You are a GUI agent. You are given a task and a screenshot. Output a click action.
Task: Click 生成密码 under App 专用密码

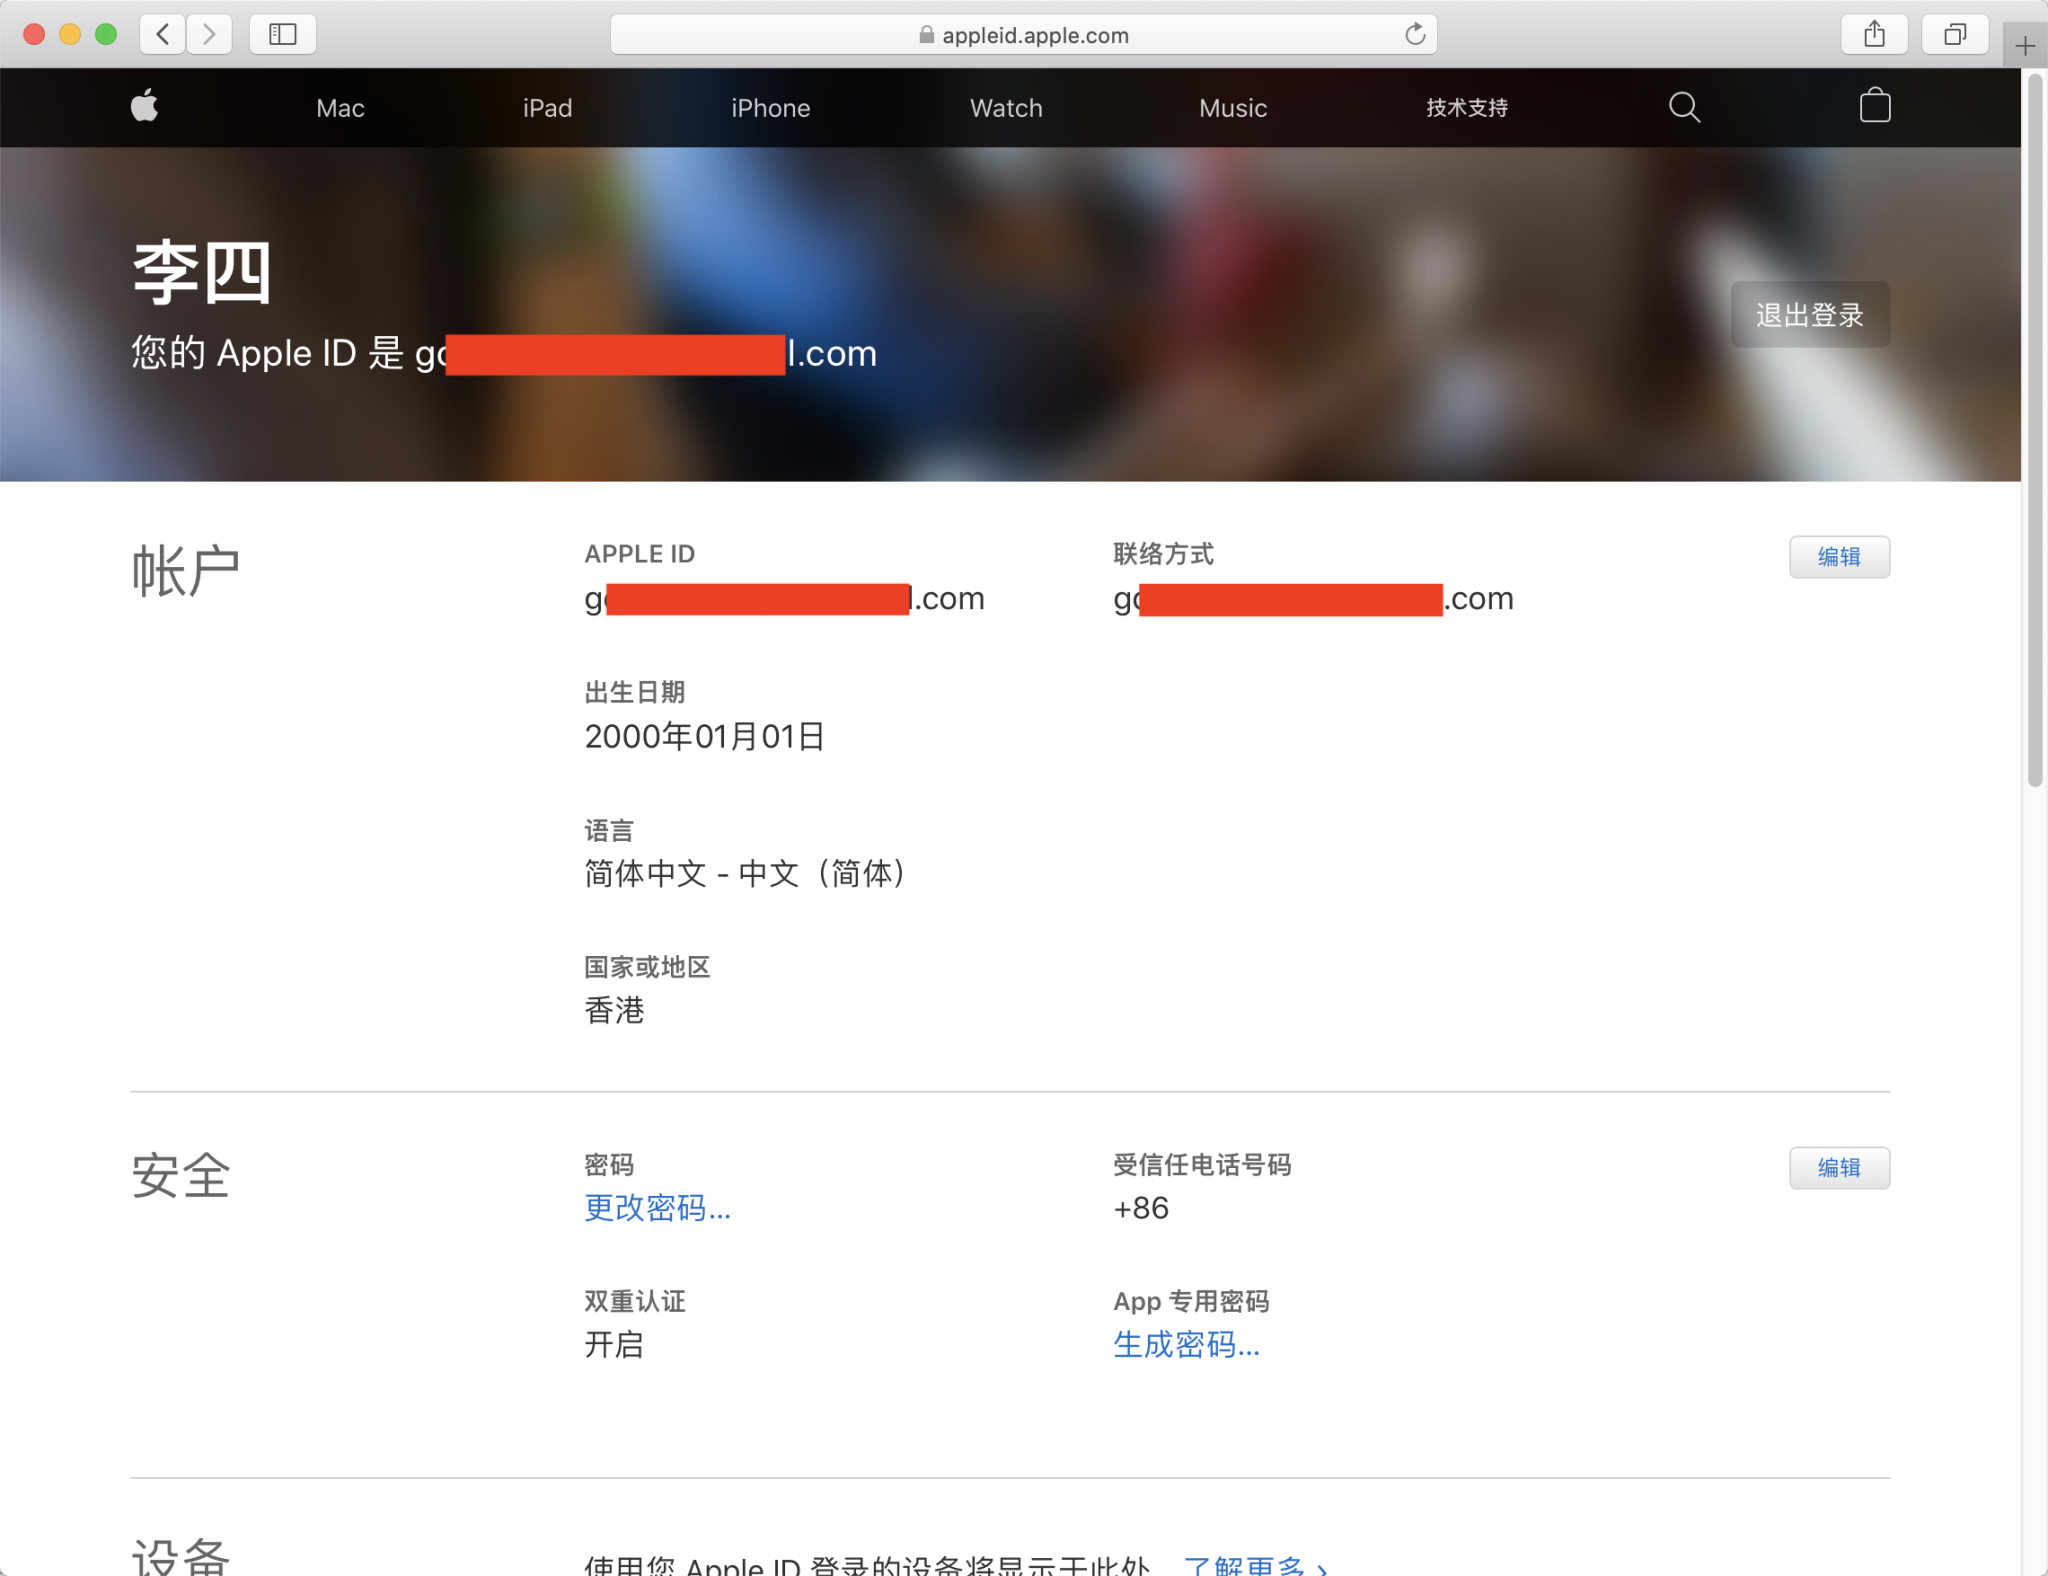click(1187, 1345)
